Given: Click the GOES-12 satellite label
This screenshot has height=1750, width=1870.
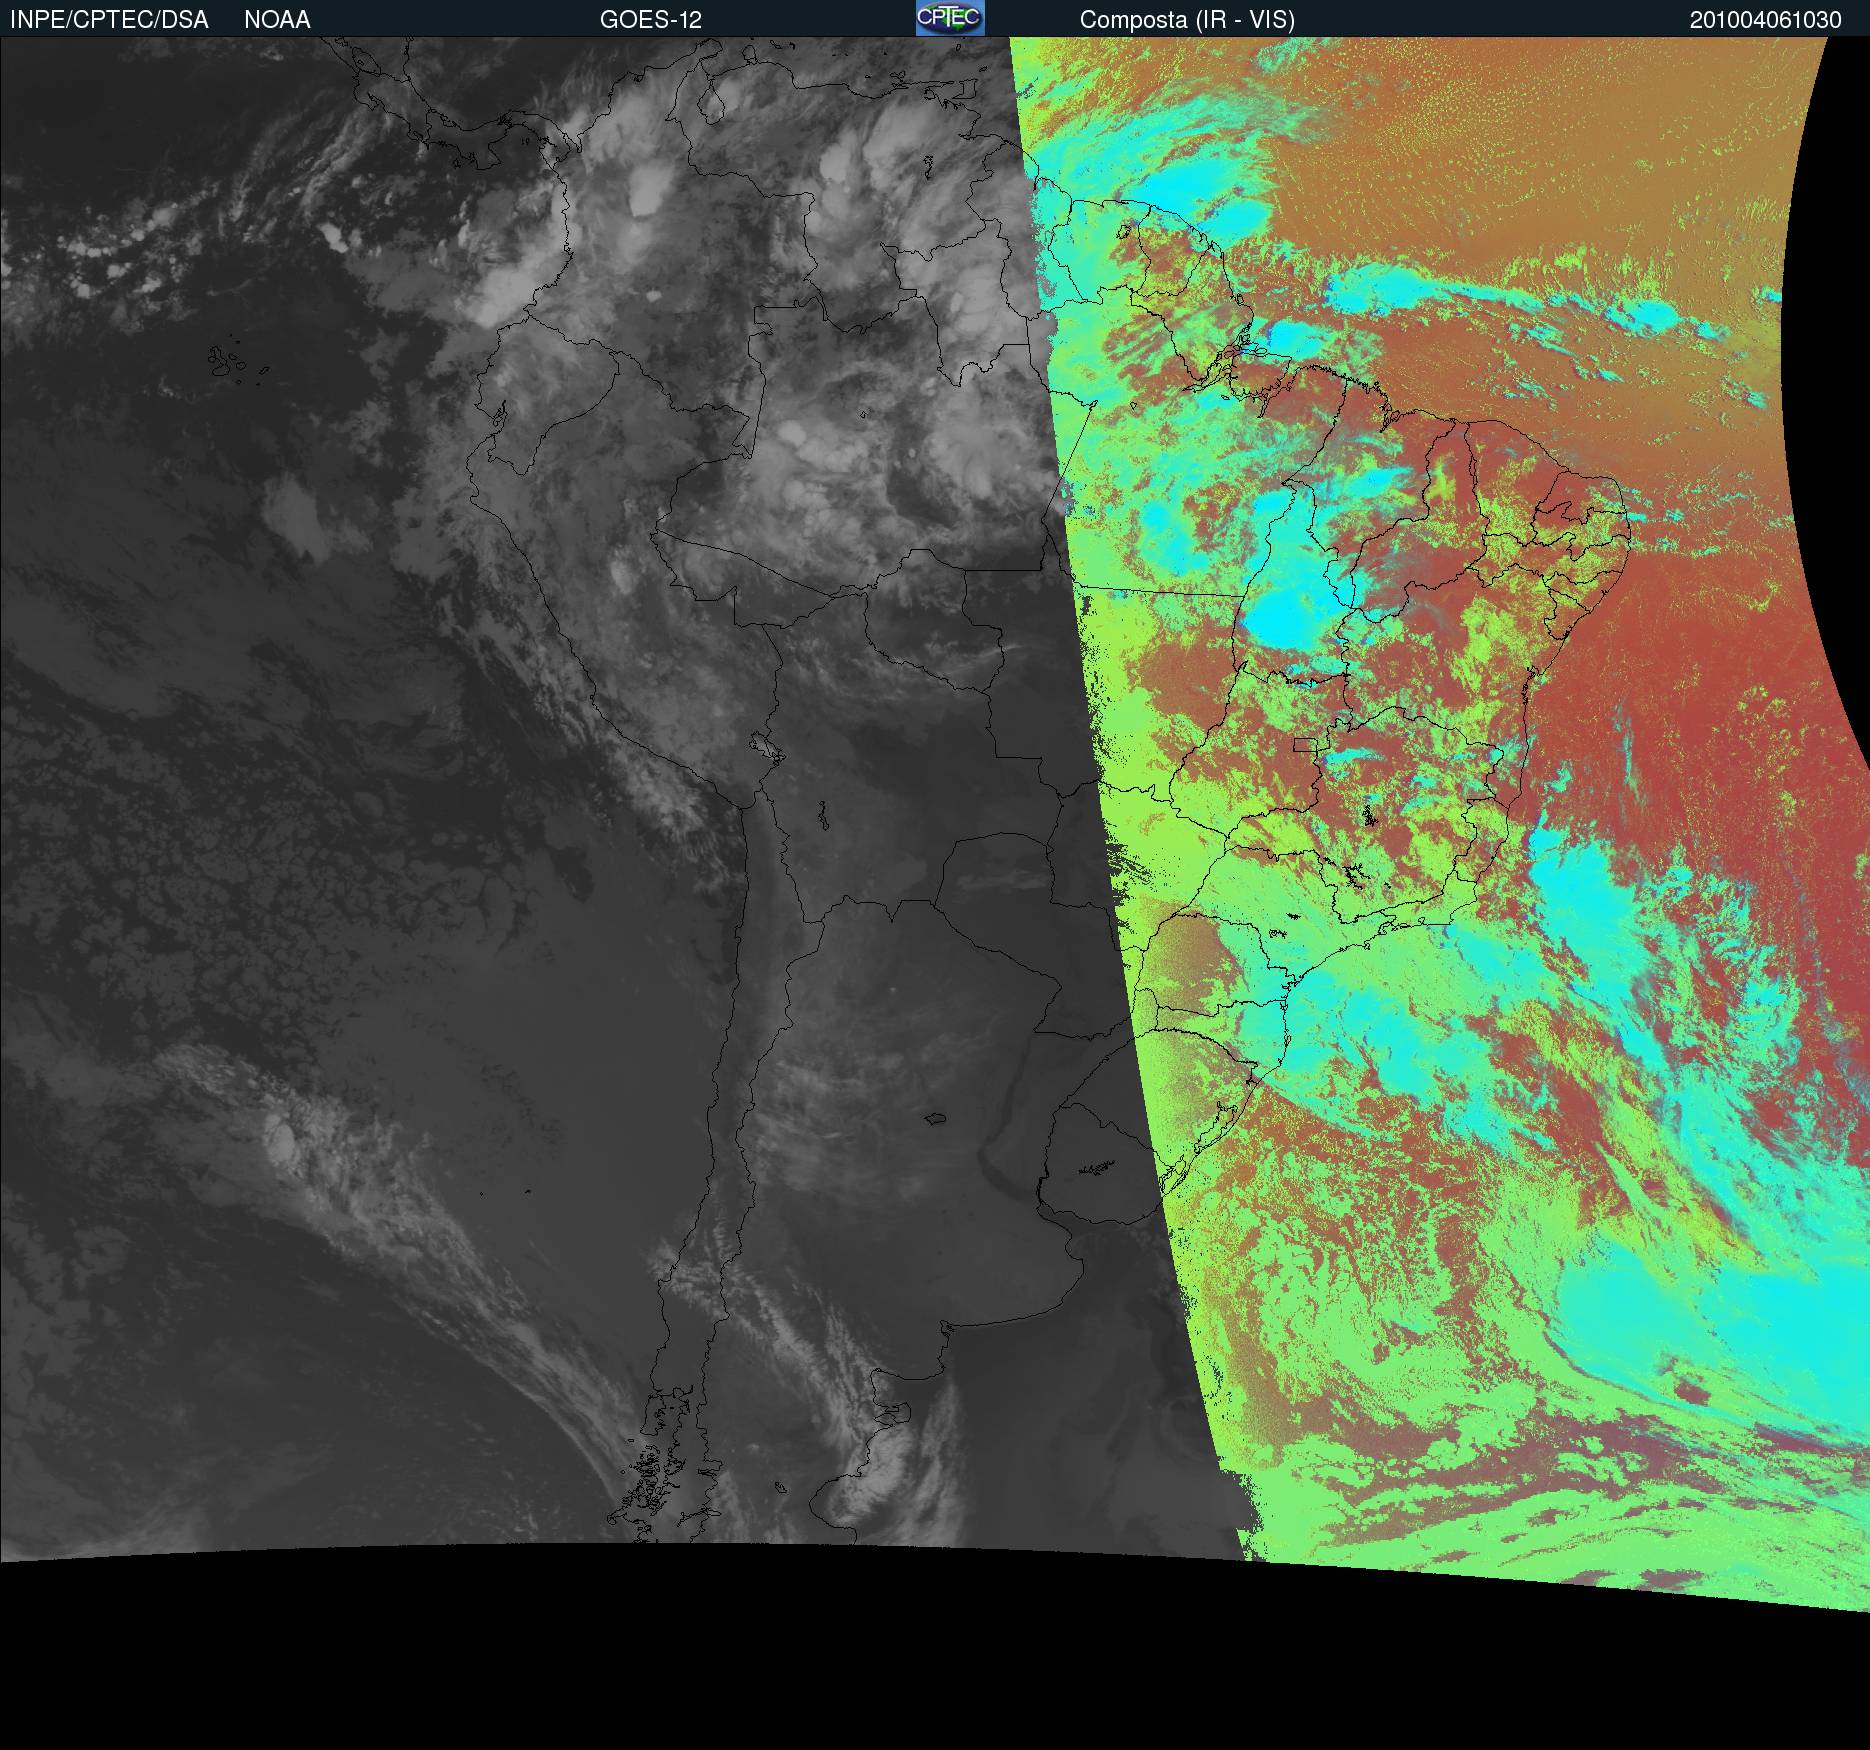Looking at the screenshot, I should (x=651, y=20).
